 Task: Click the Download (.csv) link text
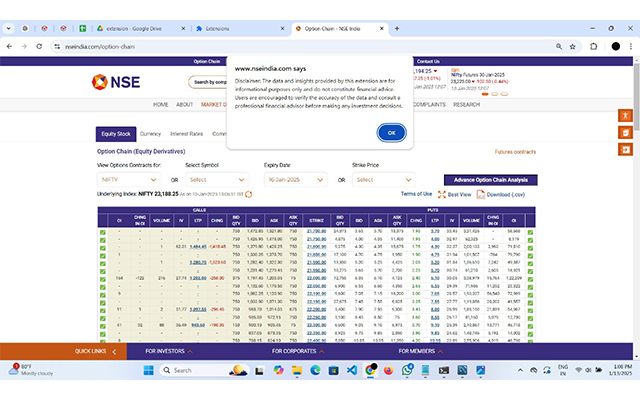(506, 195)
